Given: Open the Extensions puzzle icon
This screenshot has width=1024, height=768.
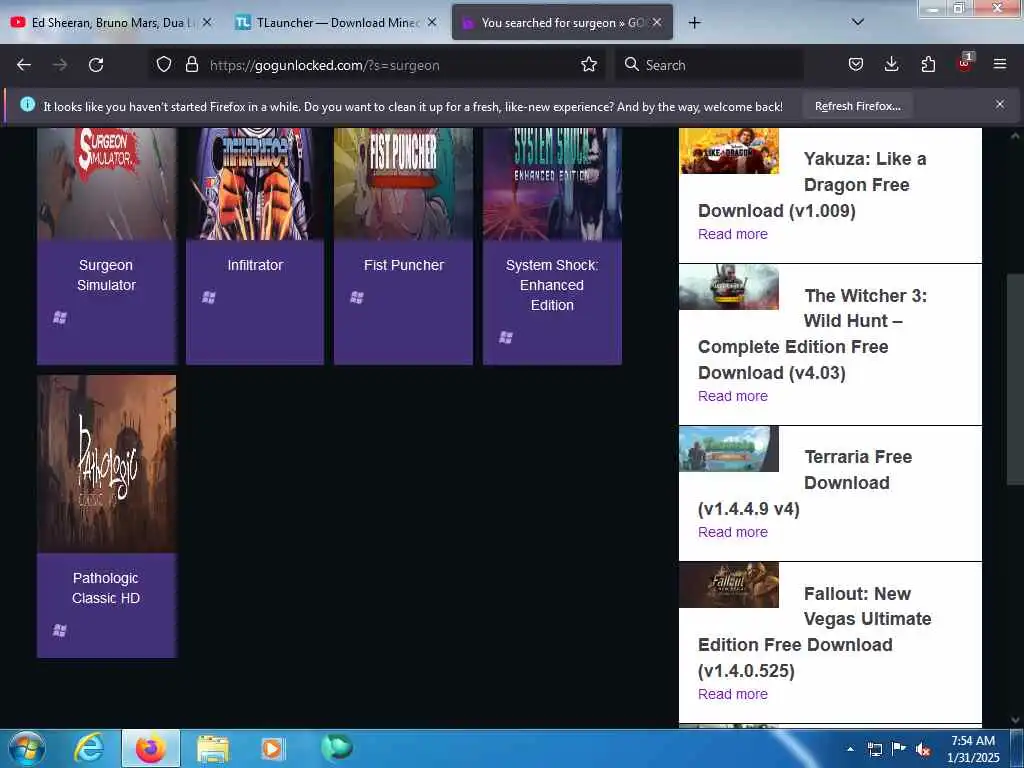Looking at the screenshot, I should click(928, 64).
